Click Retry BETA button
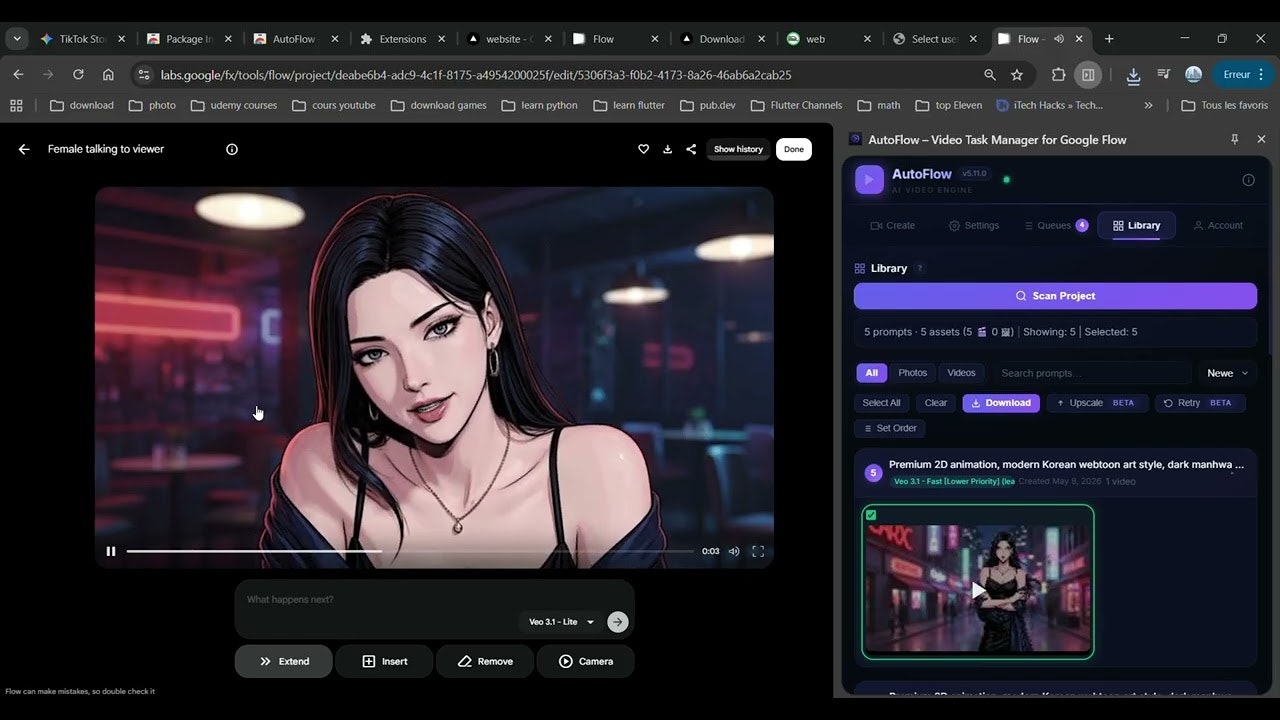1280x720 pixels. tap(1200, 403)
